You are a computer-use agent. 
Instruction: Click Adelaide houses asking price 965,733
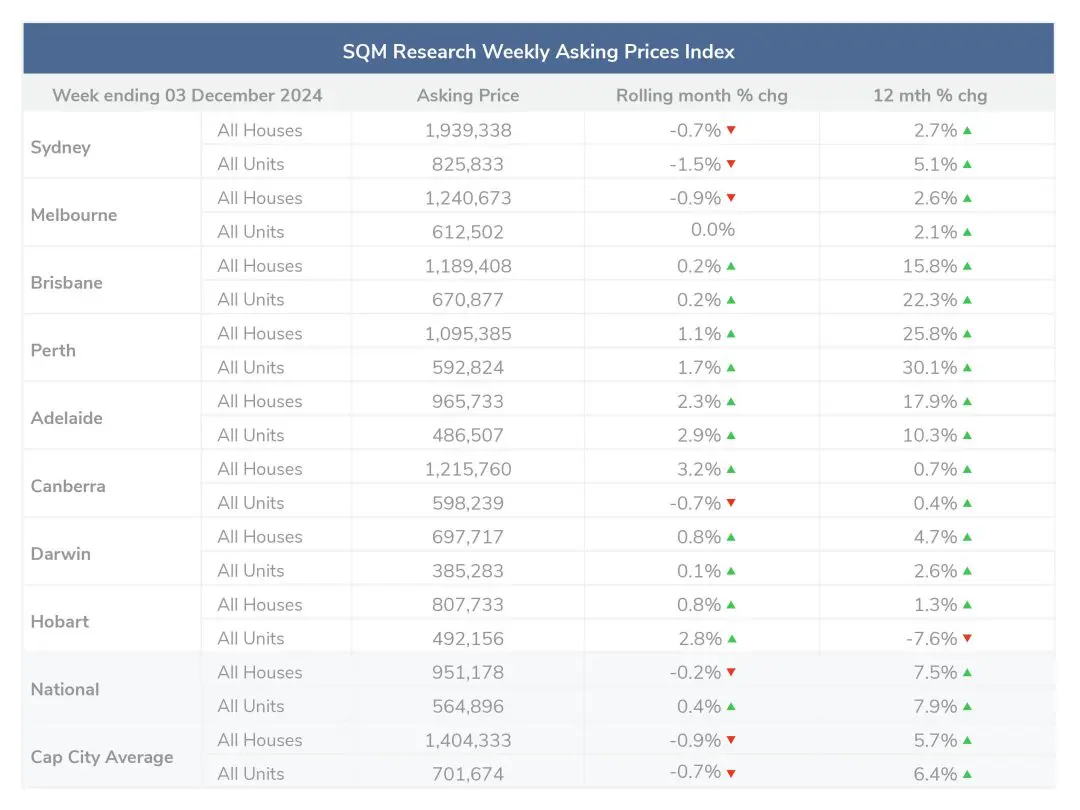[x=468, y=401]
